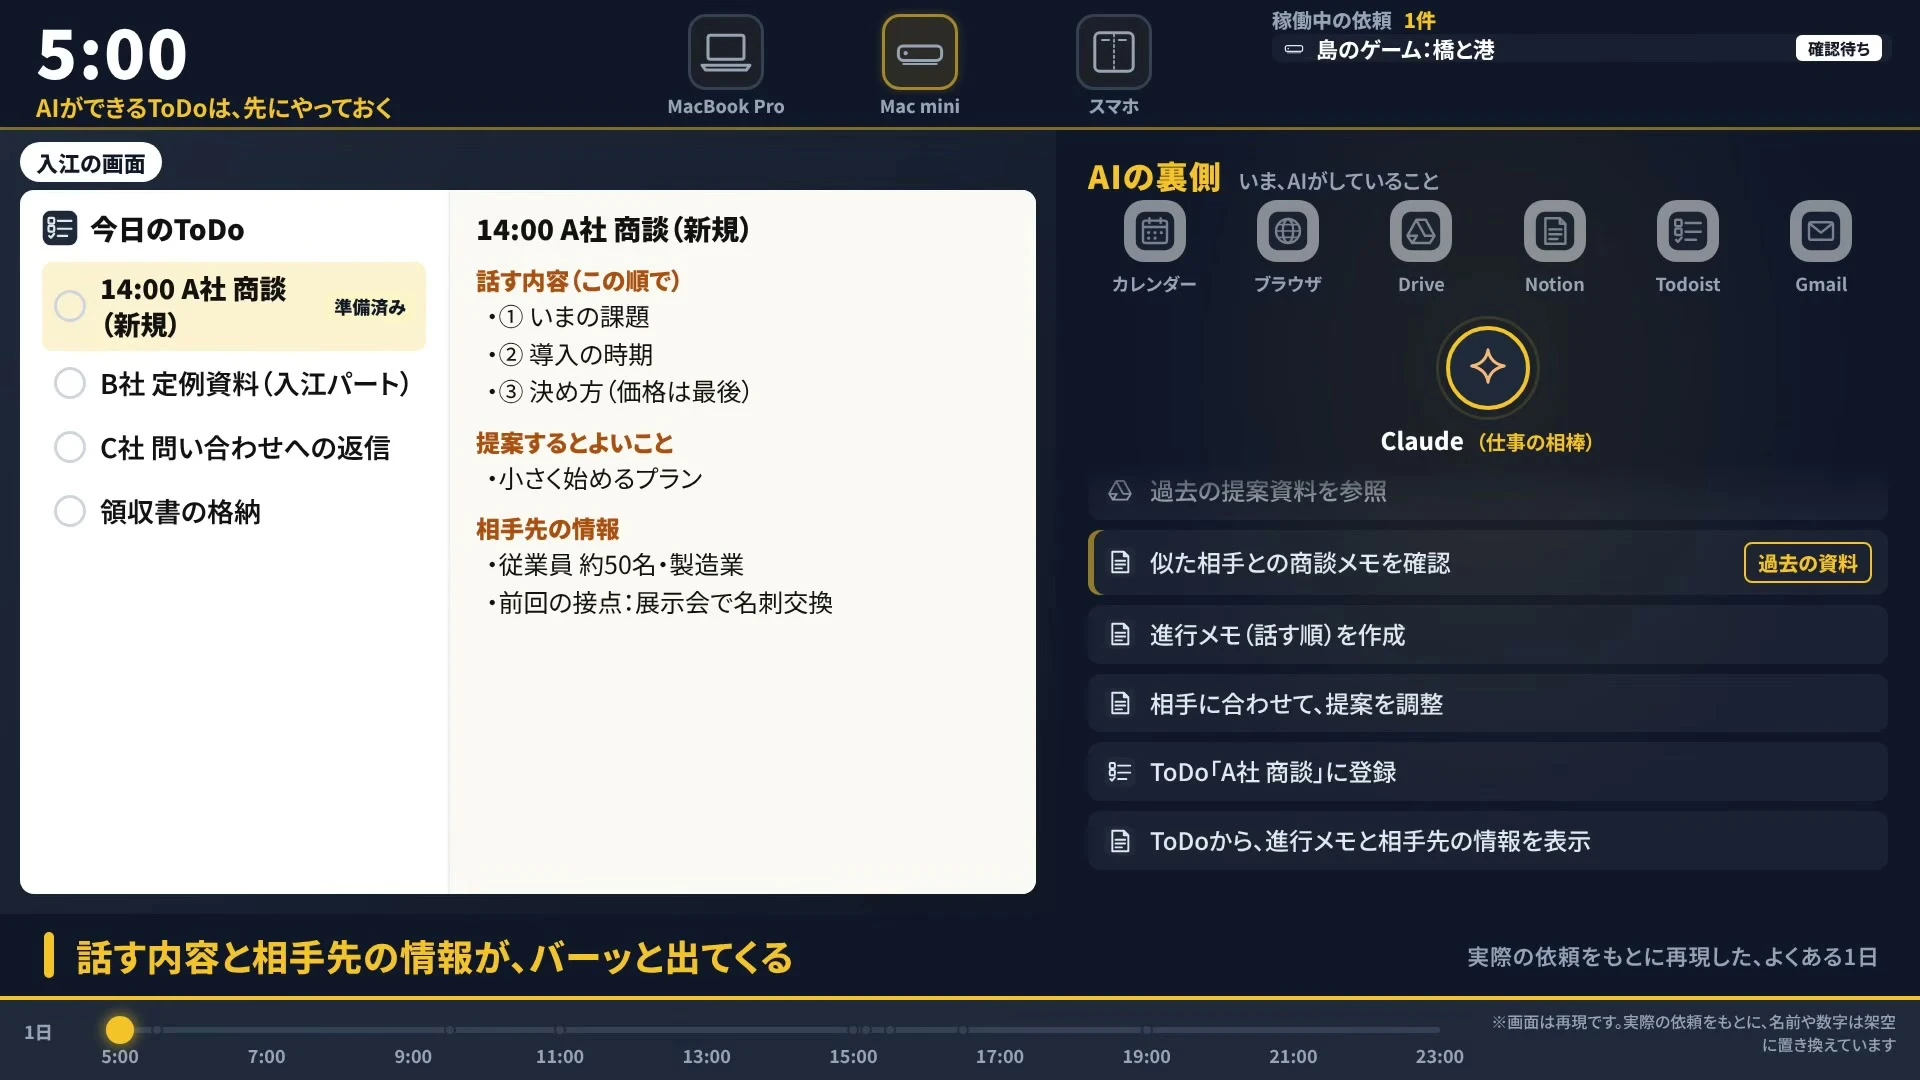Click icon beside 島のゲーム:橋と港
The width and height of the screenshot is (1920, 1080).
tap(1294, 49)
